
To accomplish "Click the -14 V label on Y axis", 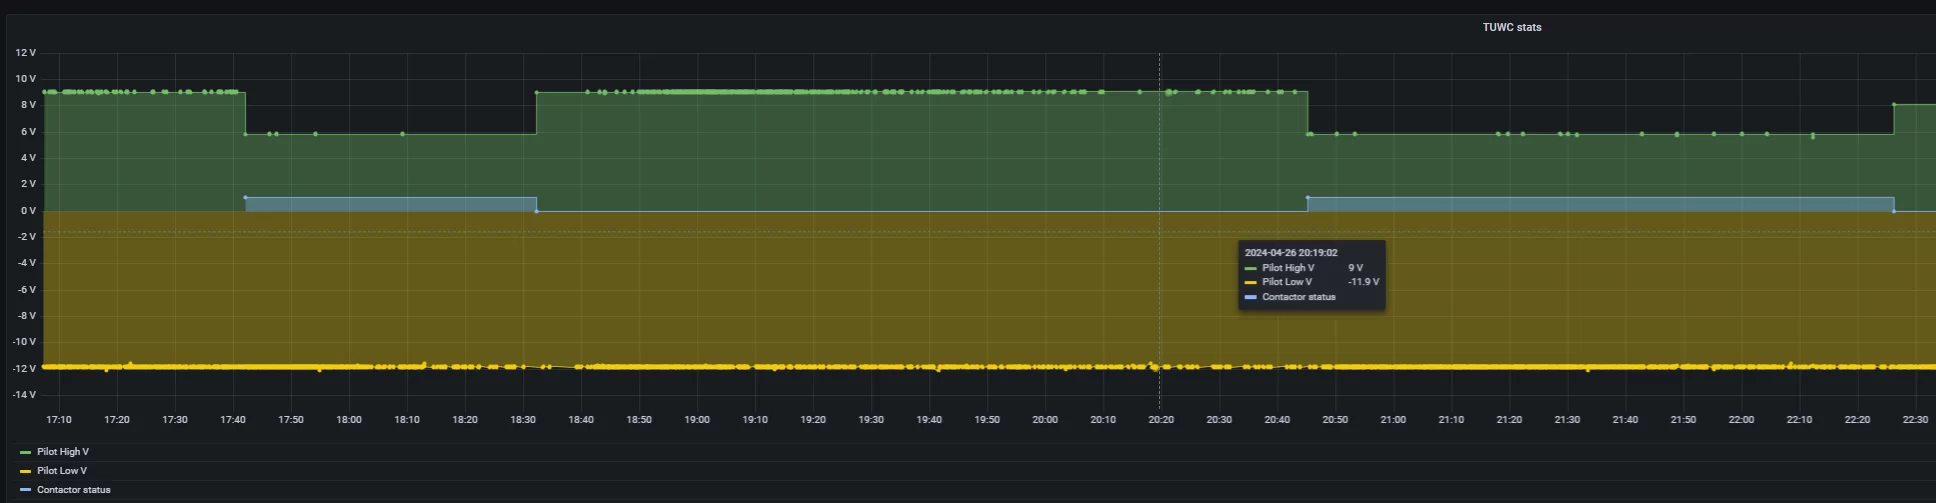I will tap(24, 395).
